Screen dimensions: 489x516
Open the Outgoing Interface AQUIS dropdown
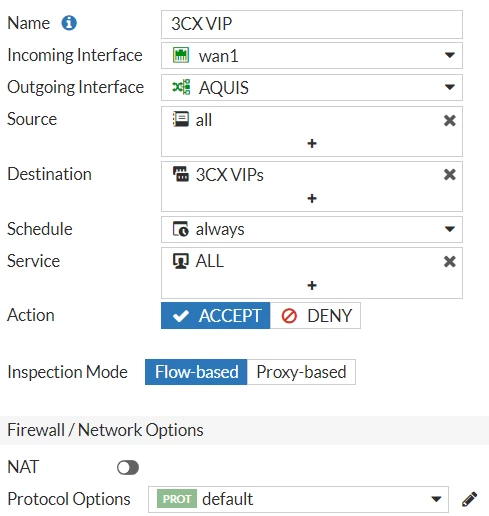(312, 87)
